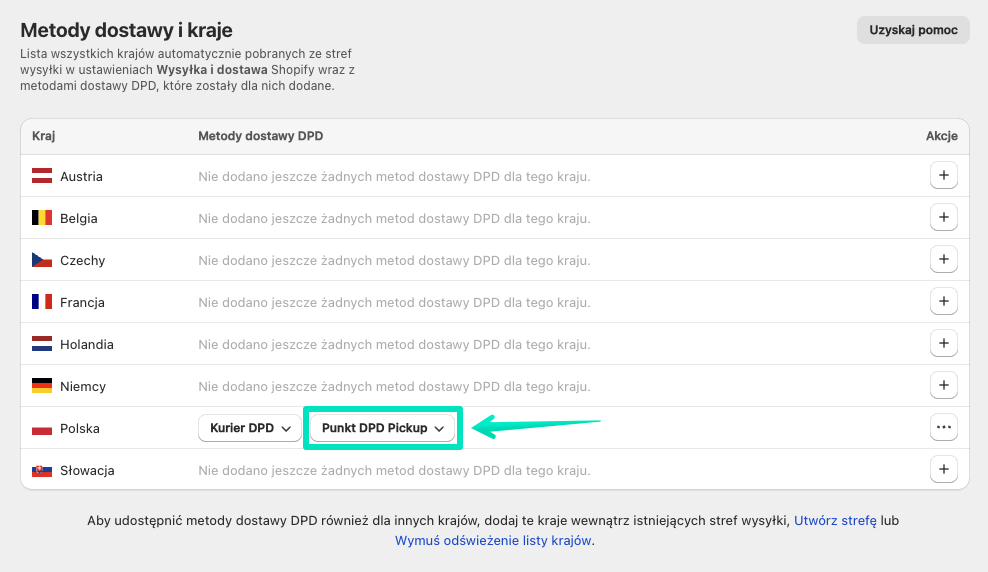Expand the Punkt DPD Pickup dropdown
The height and width of the screenshot is (572, 988).
pyautogui.click(x=382, y=428)
